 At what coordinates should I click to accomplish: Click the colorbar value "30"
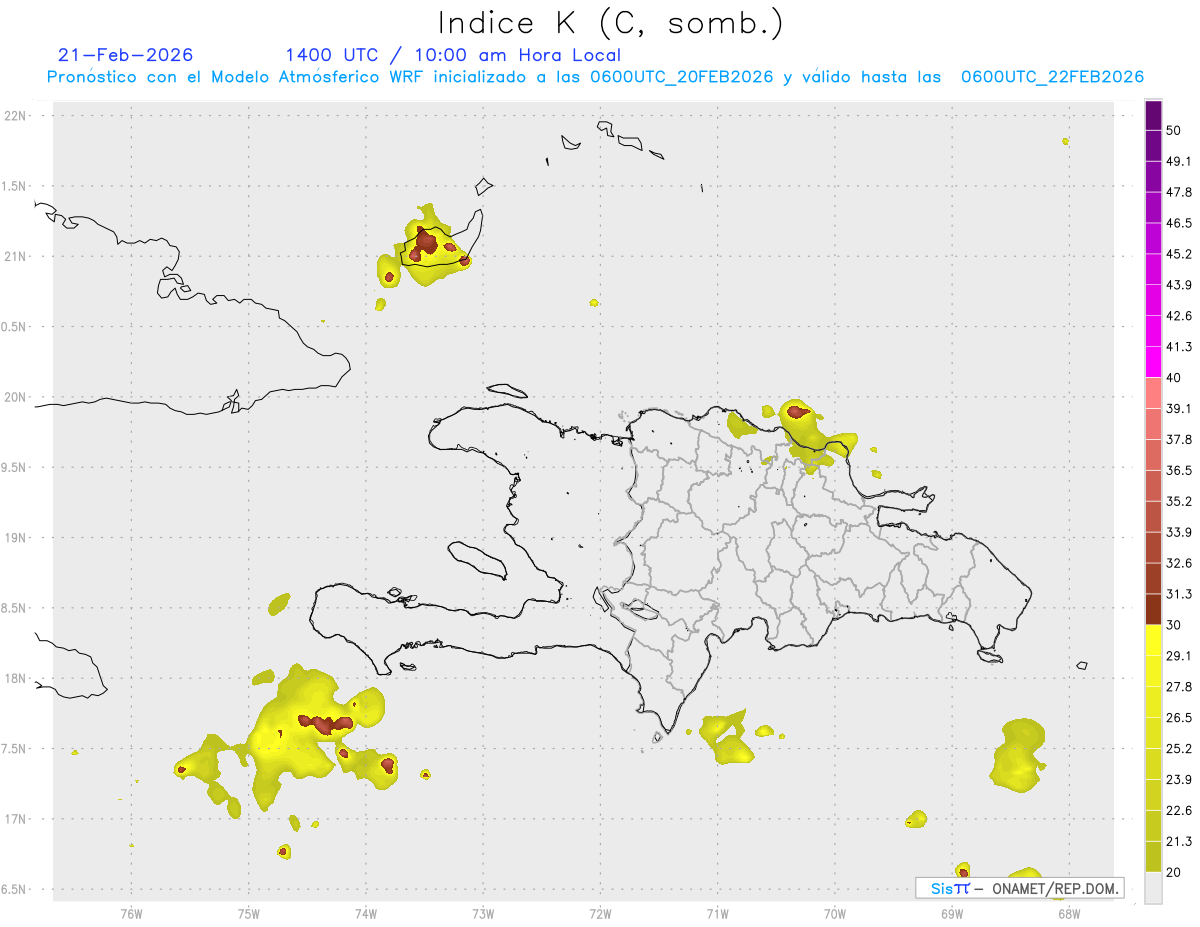click(1176, 624)
